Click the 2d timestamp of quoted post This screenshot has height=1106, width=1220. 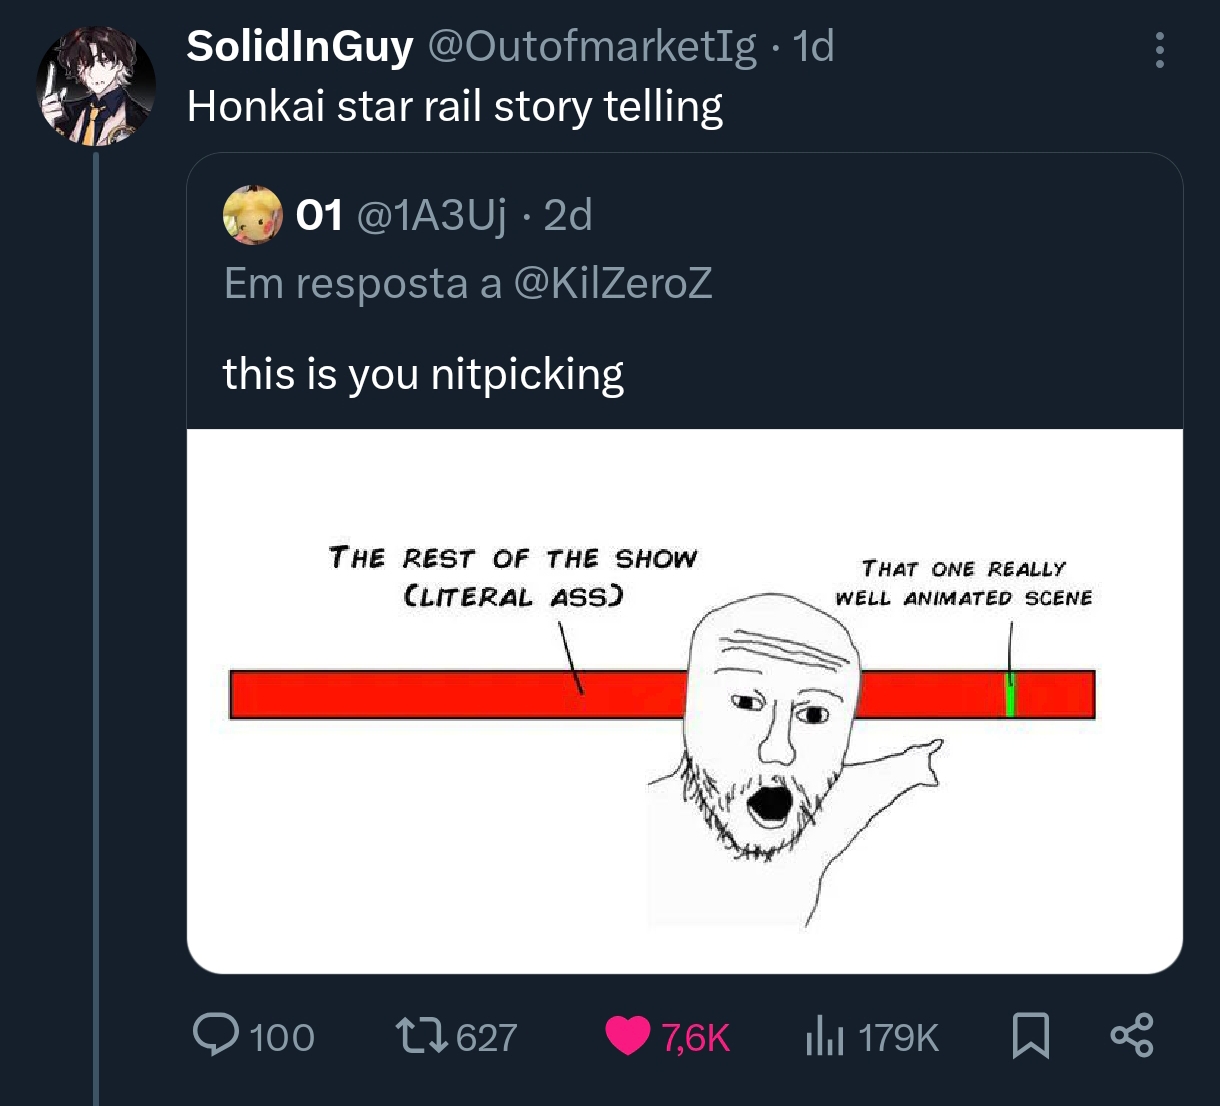[x=568, y=215]
